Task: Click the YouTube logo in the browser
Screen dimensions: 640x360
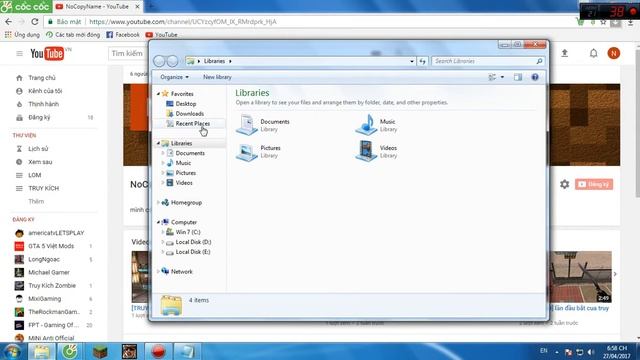Action: pyautogui.click(x=47, y=53)
